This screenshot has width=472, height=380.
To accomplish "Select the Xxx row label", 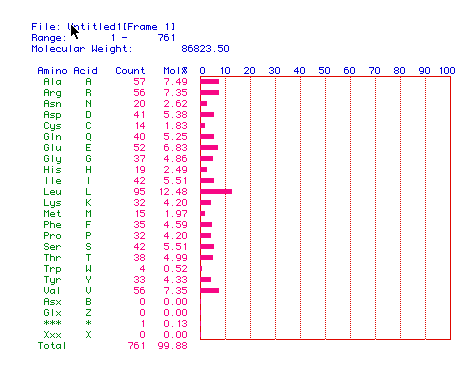I will pyautogui.click(x=52, y=335).
